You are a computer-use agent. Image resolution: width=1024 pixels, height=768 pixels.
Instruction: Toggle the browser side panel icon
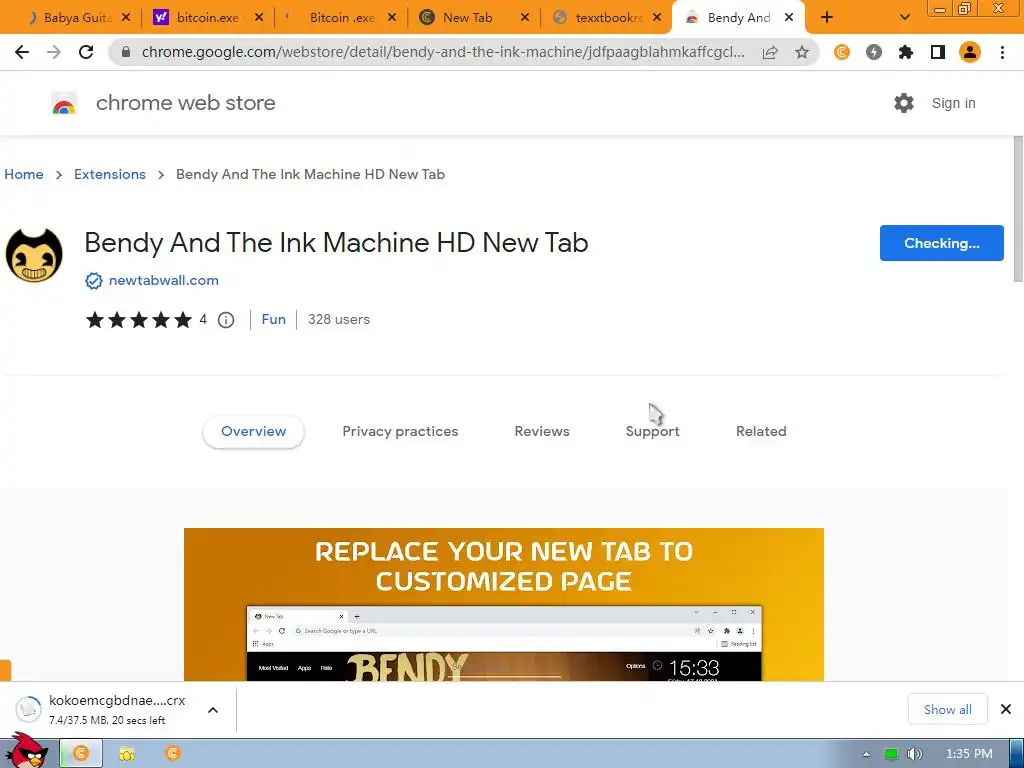coord(938,52)
